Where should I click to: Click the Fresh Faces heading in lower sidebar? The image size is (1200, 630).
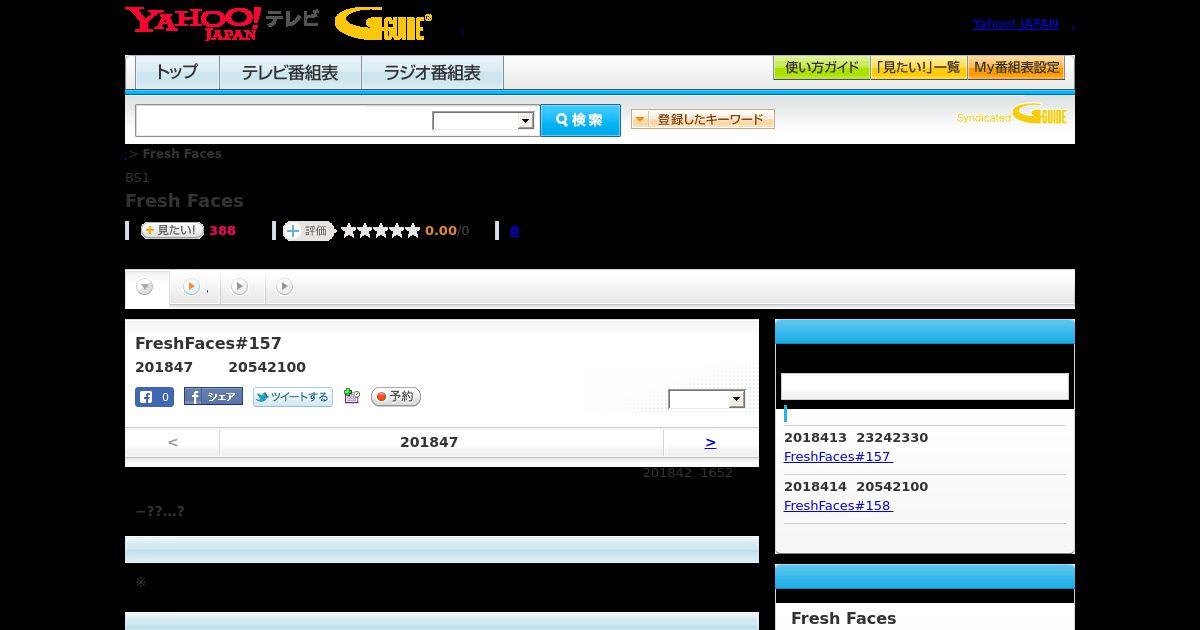point(843,618)
